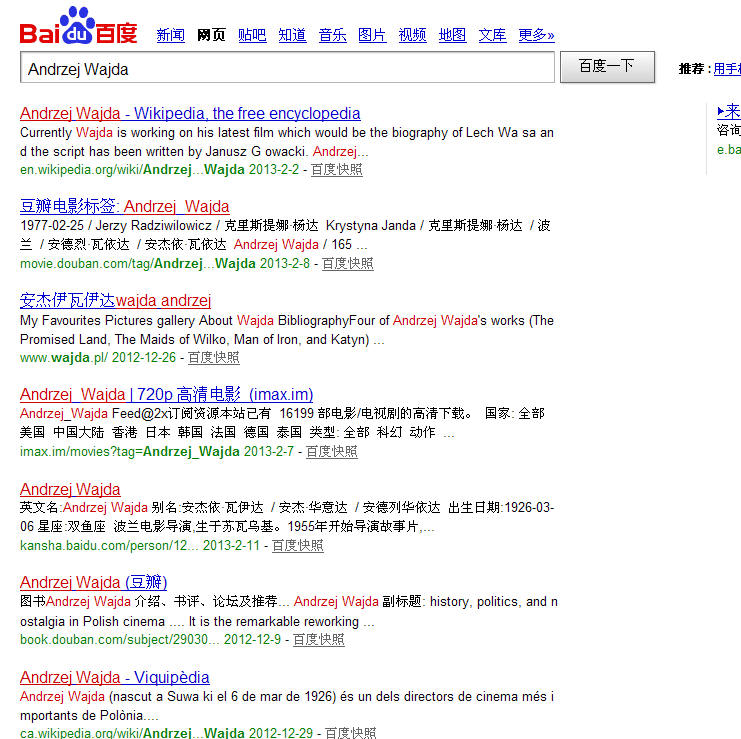Click the kansha.baidu.com/person/12... URL text
This screenshot has width=741, height=739.
coord(110,546)
